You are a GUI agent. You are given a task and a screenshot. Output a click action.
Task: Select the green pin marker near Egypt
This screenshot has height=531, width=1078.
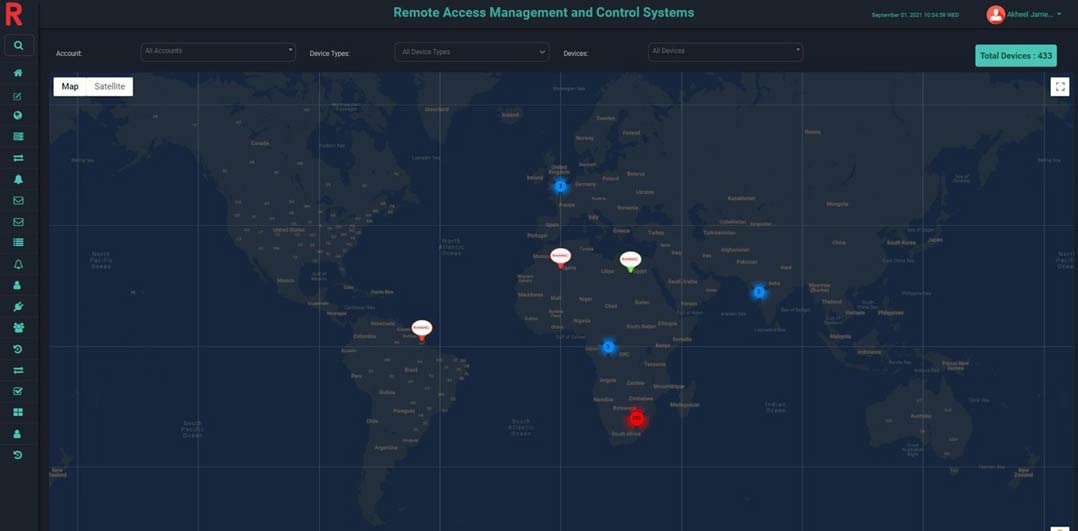pyautogui.click(x=630, y=260)
